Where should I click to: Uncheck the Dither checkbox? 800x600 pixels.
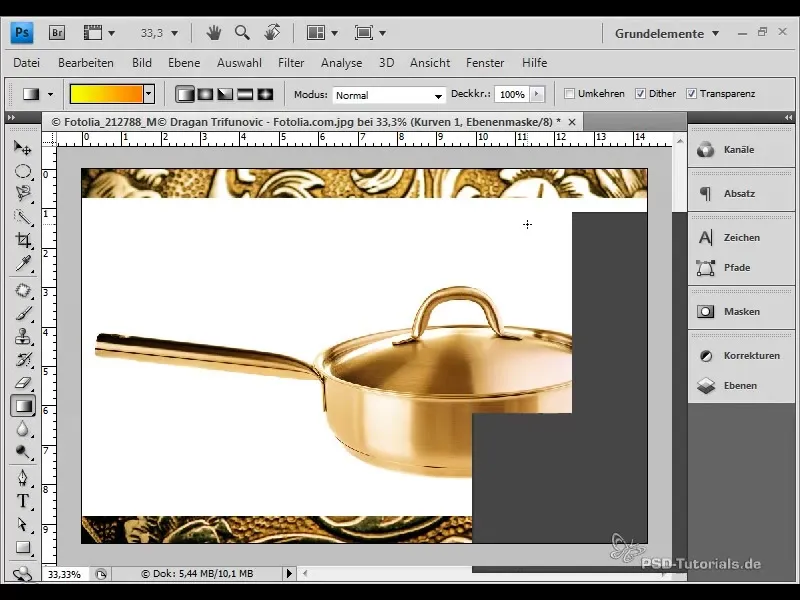tap(640, 94)
